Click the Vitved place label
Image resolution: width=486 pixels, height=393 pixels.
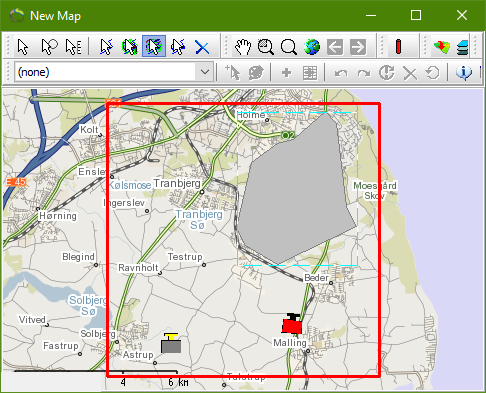32,320
